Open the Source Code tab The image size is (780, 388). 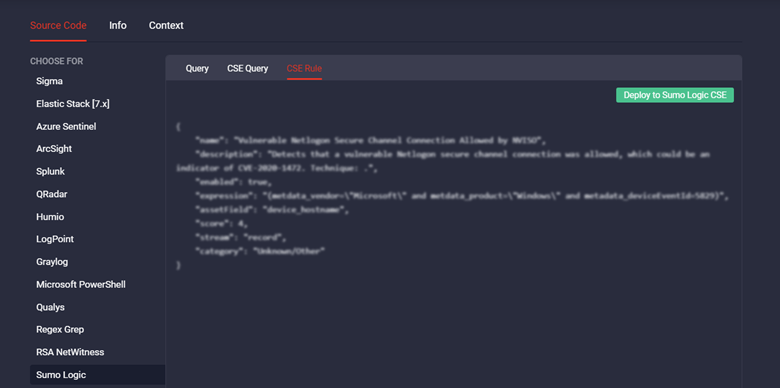point(58,25)
